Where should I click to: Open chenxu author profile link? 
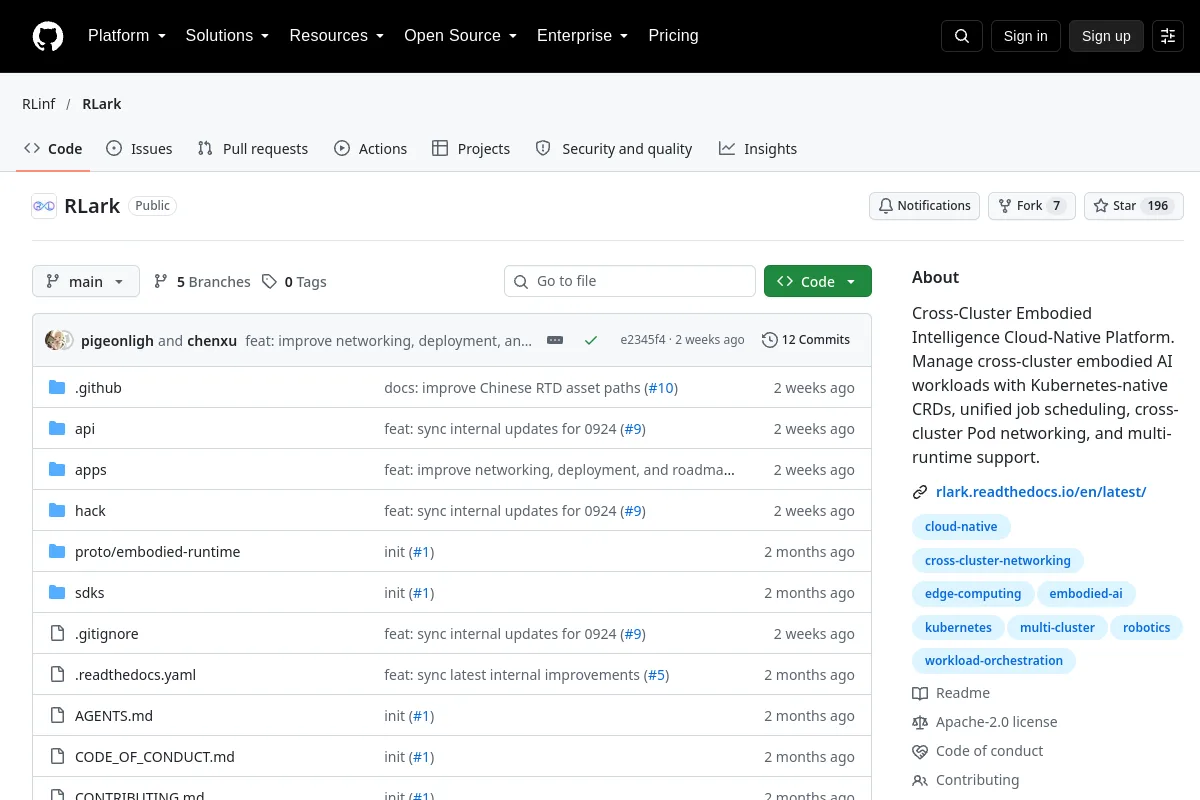(x=212, y=341)
